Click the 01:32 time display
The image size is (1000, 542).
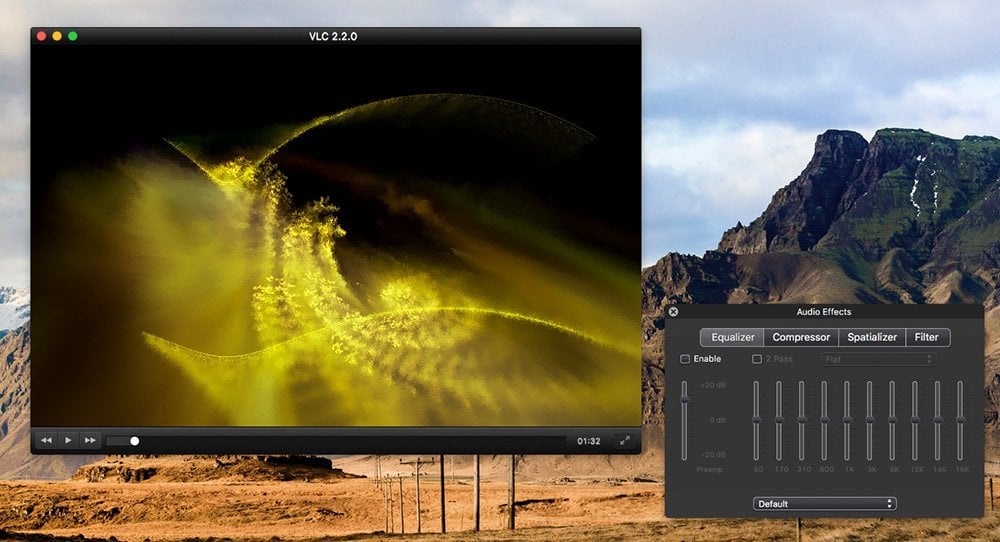click(589, 441)
